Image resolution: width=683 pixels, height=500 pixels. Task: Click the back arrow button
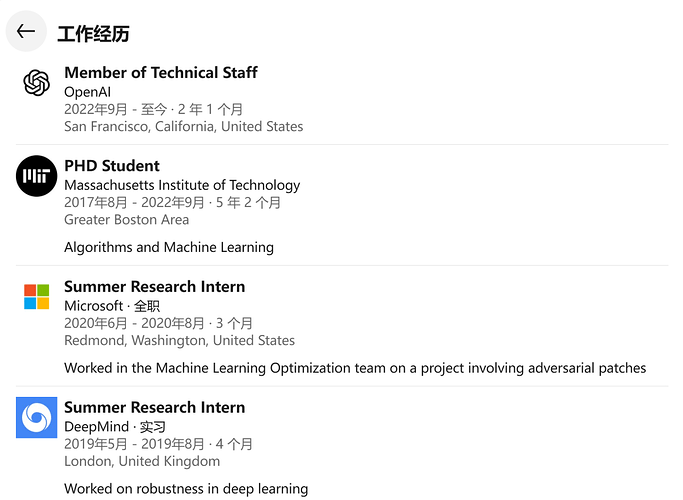[26, 32]
